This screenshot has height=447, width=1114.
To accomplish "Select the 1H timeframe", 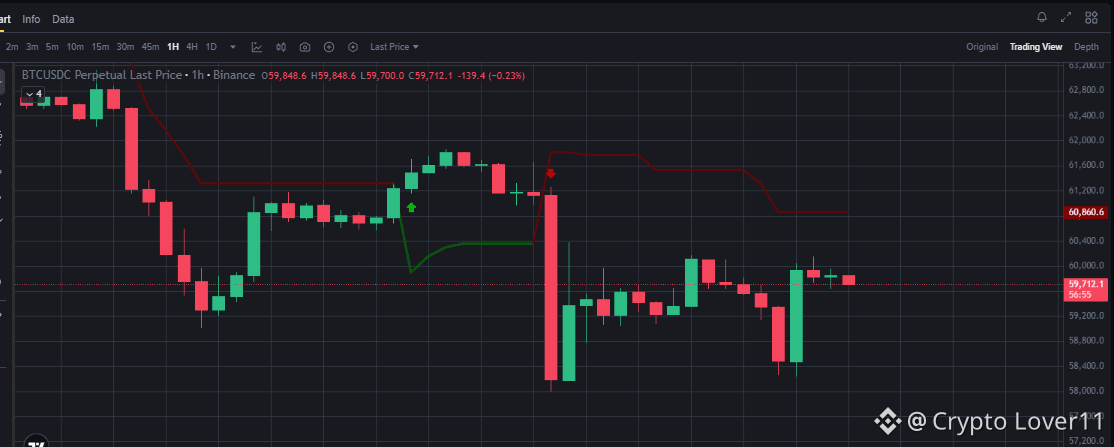I will 173,47.
